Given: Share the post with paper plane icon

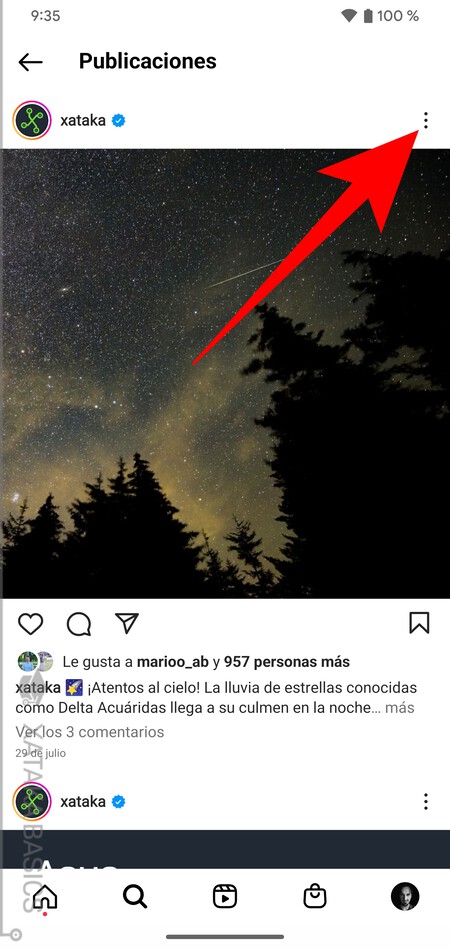Looking at the screenshot, I should tap(127, 623).
